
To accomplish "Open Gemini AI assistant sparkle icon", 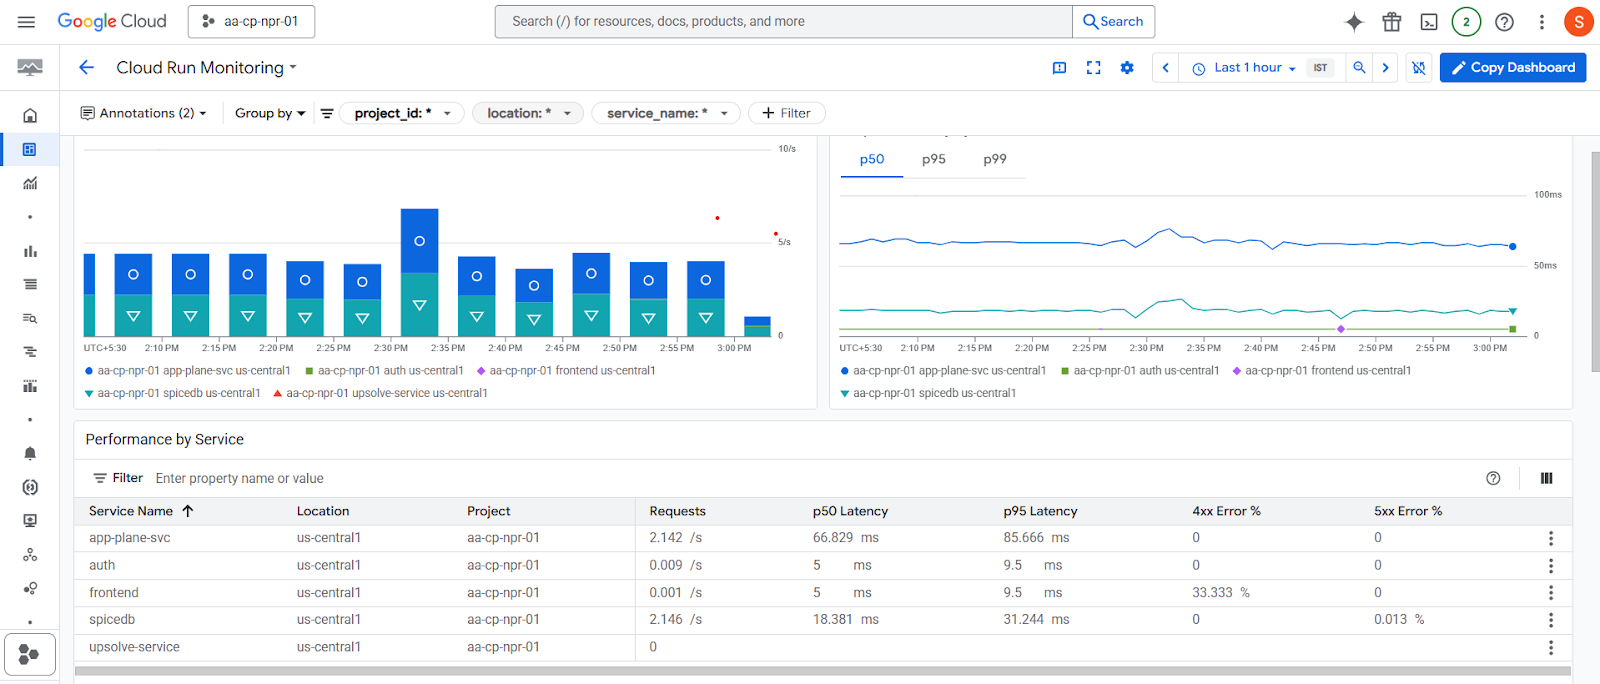I will click(x=1354, y=22).
